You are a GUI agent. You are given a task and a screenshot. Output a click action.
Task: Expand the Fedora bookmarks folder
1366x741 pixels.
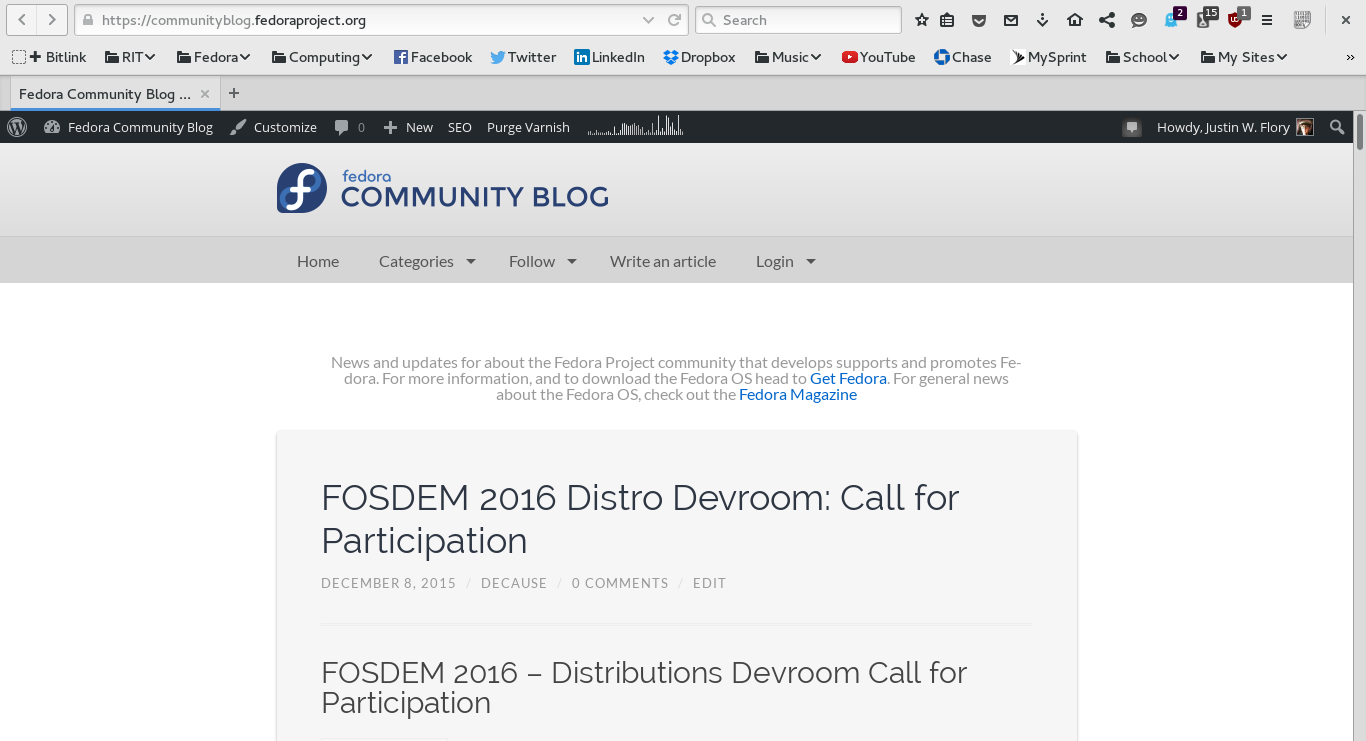(x=213, y=57)
